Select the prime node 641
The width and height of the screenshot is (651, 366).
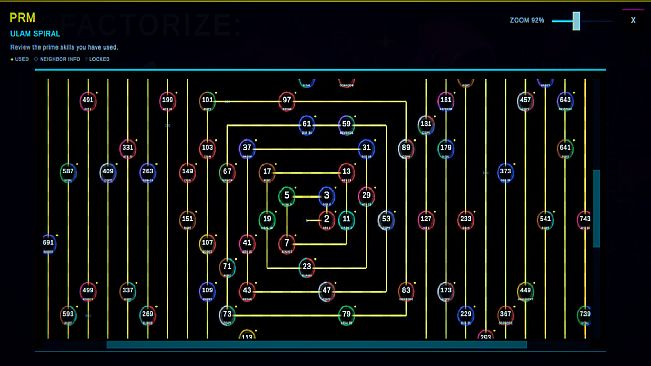pyautogui.click(x=565, y=149)
